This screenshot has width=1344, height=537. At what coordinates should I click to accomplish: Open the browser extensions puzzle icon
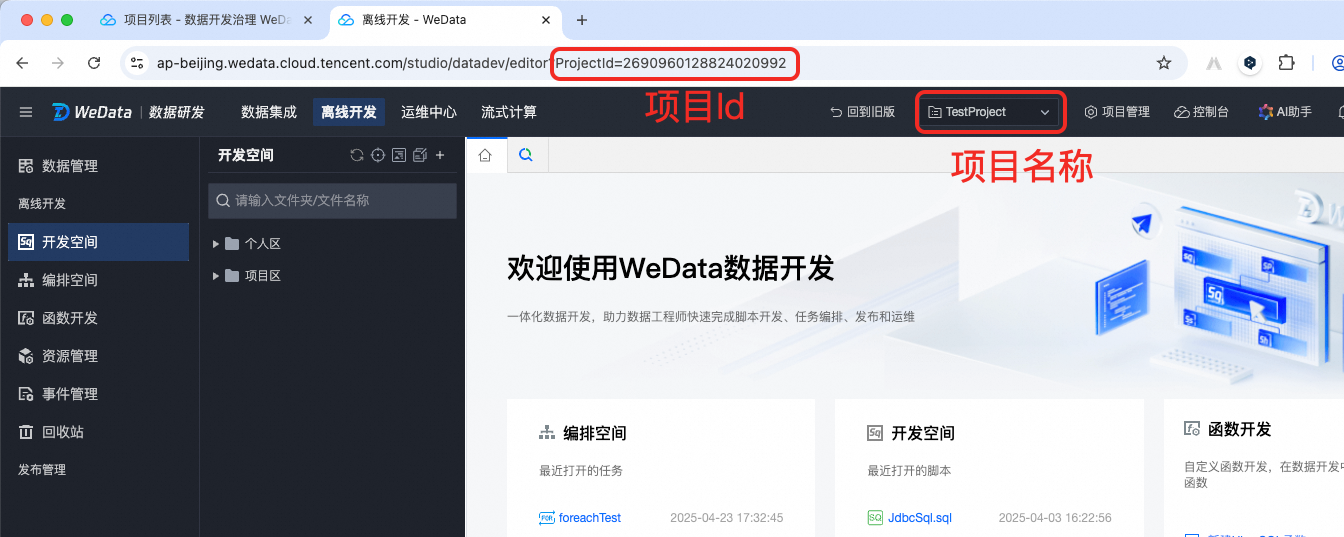point(1286,63)
